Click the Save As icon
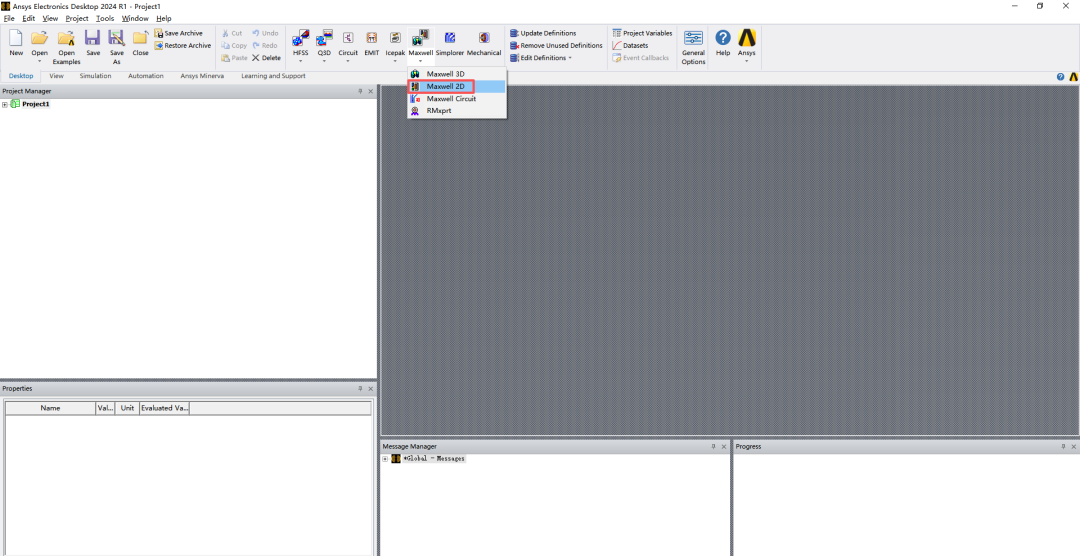Viewport: 1080px width, 556px height. click(x=116, y=39)
